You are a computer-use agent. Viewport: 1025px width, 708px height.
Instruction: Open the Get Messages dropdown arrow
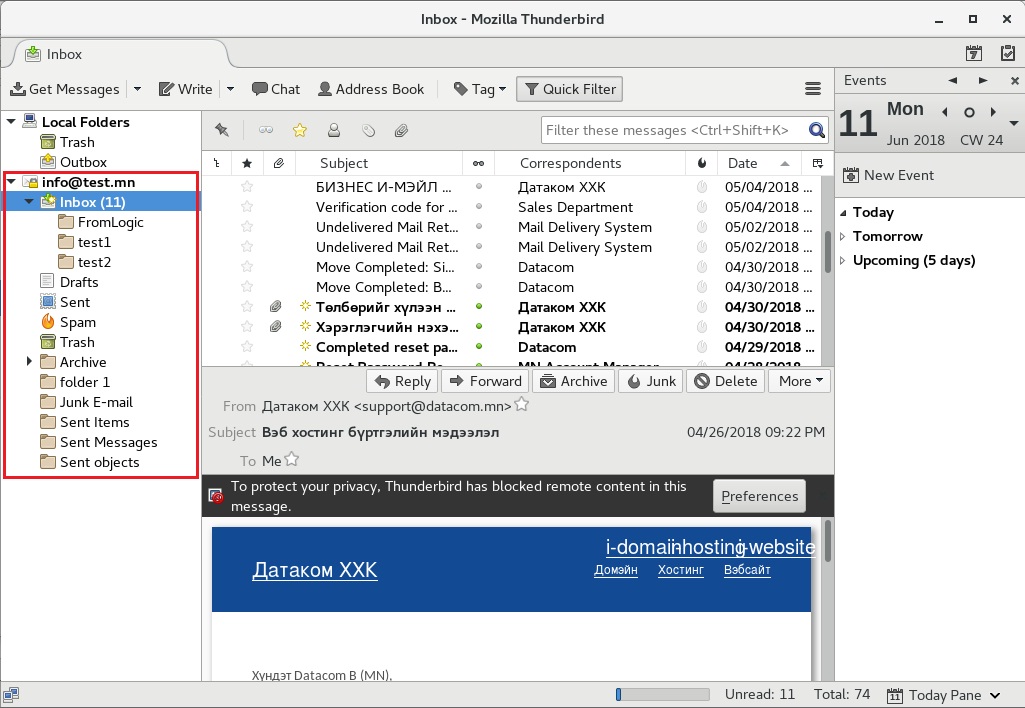(x=137, y=89)
